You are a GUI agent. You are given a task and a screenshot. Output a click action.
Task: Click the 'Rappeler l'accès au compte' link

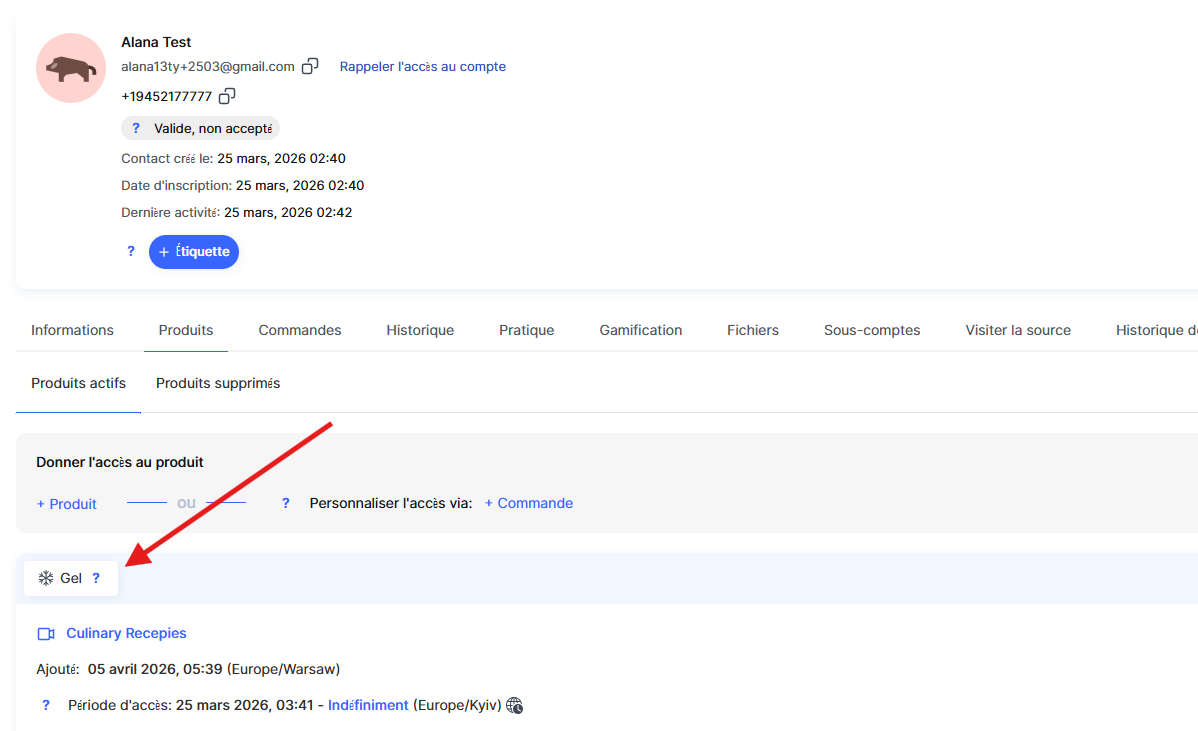[423, 66]
